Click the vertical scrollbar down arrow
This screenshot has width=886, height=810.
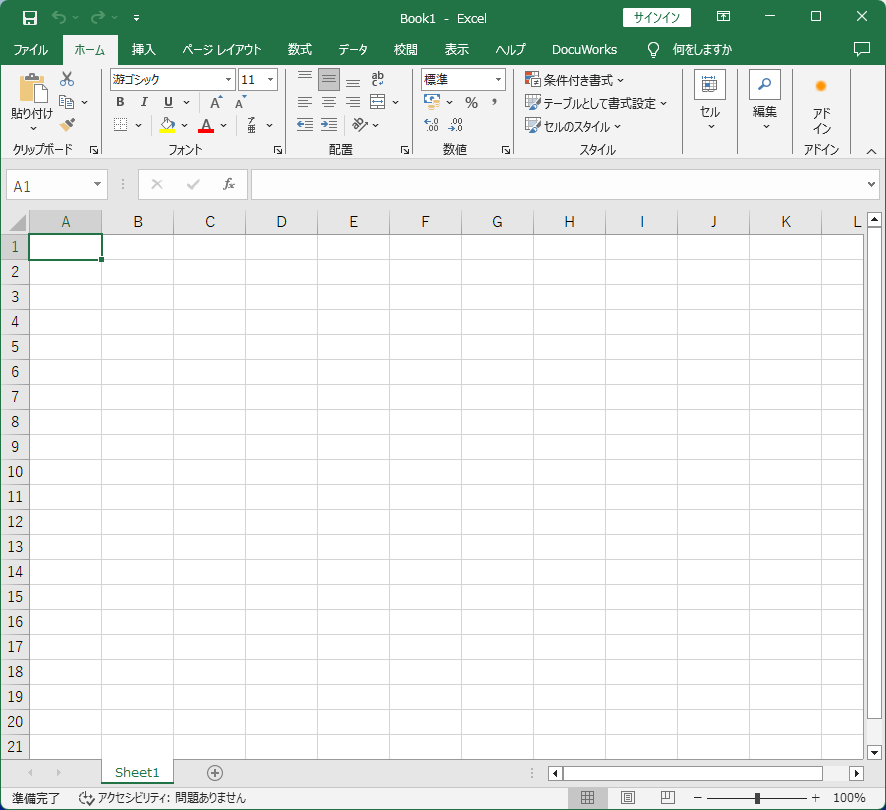click(x=874, y=752)
